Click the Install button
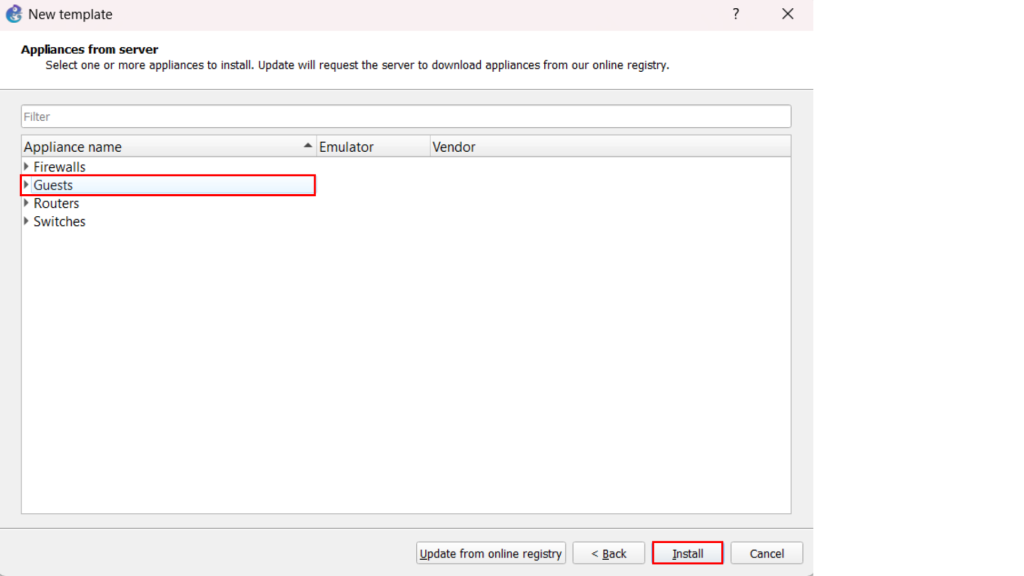This screenshot has height=576, width=1024. 687,553
